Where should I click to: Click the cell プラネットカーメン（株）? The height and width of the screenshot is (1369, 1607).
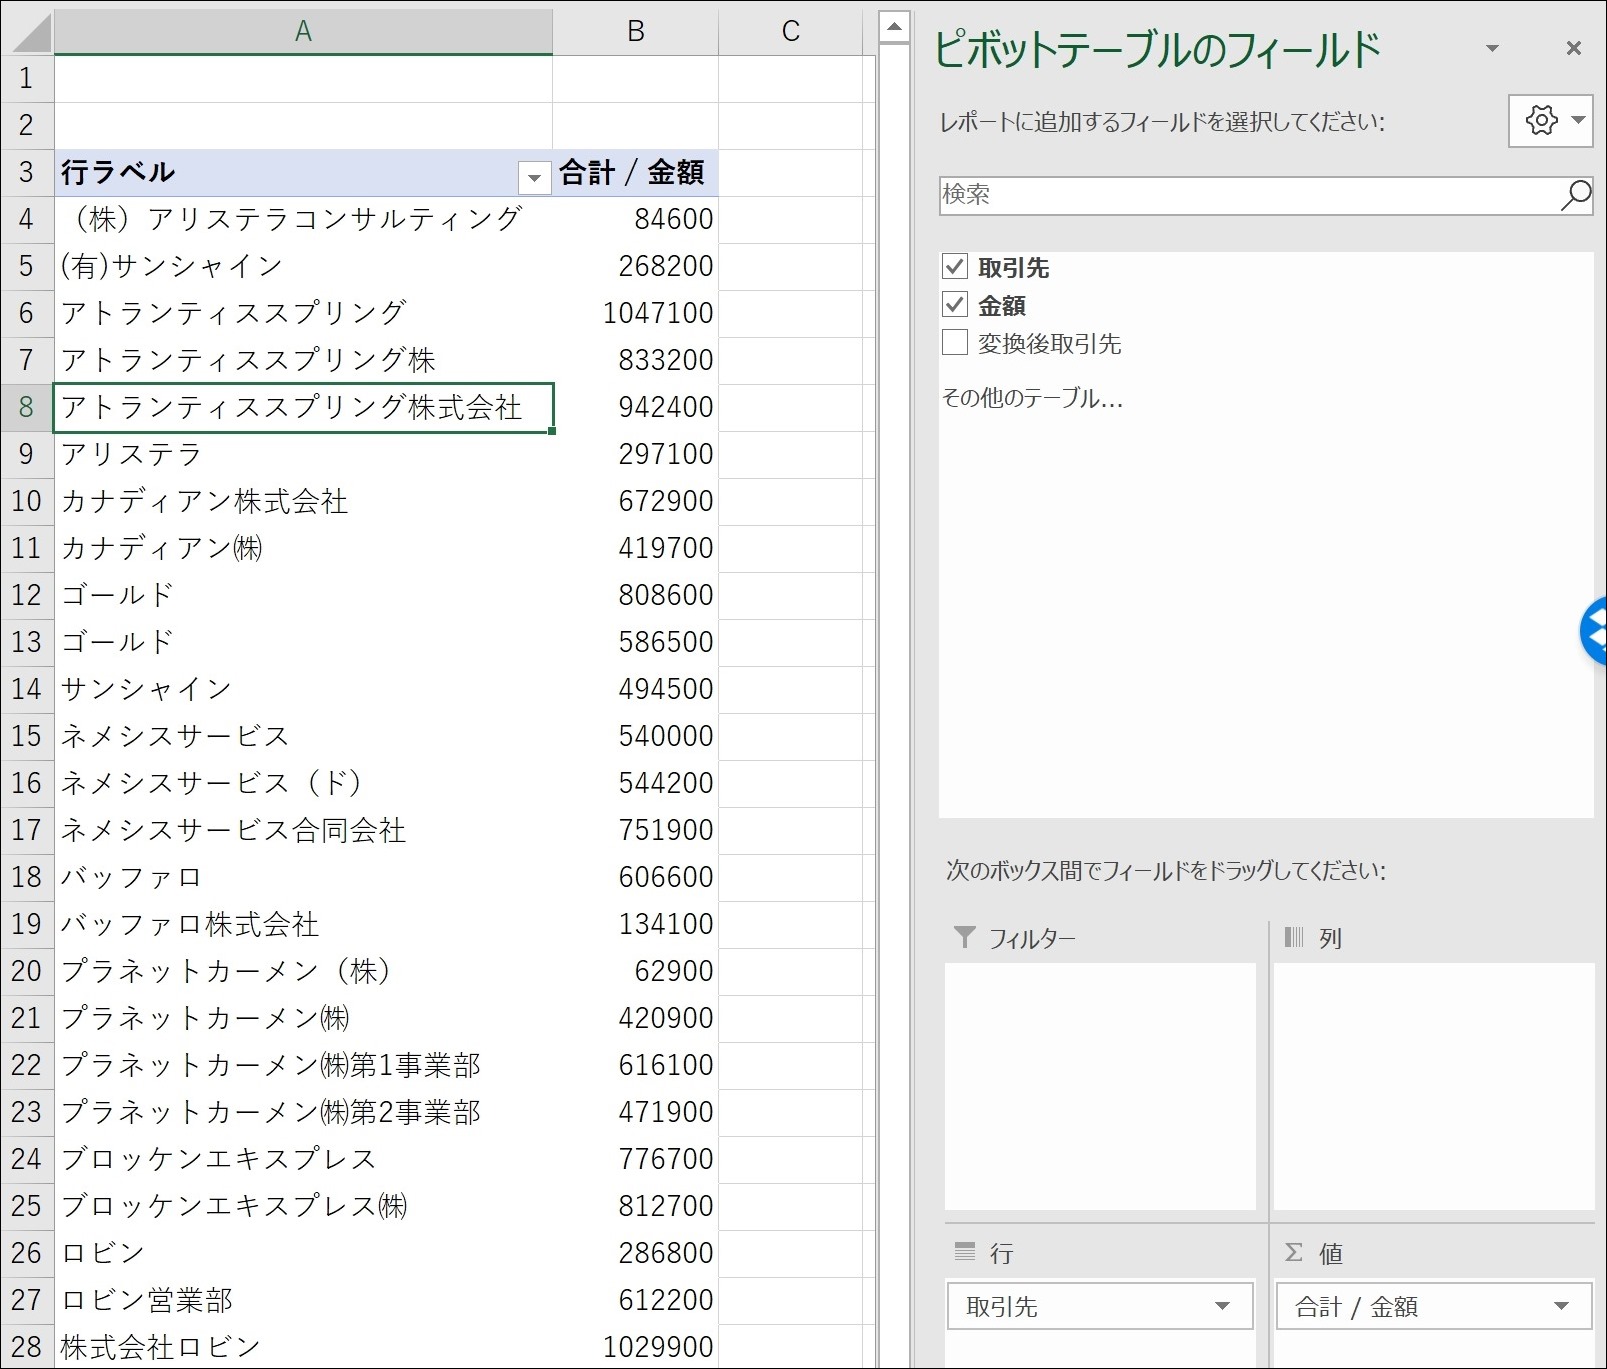click(303, 971)
